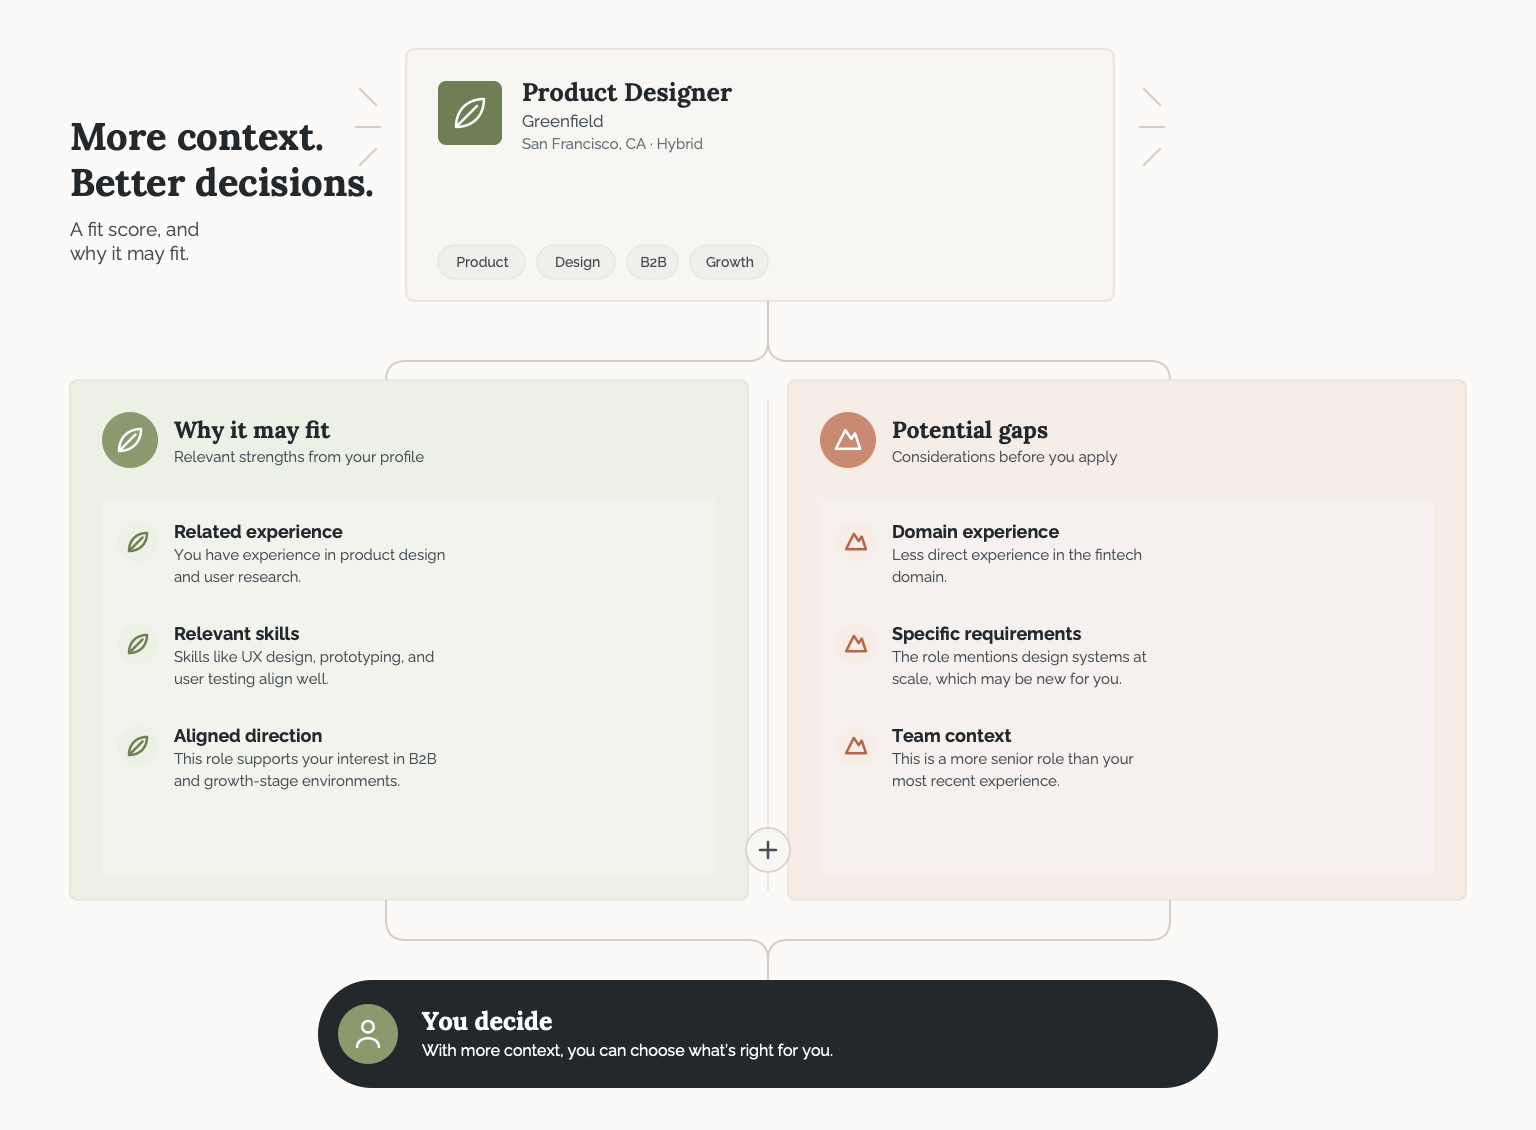Click the mountain icon next to Team context
1536x1130 pixels.
click(856, 746)
